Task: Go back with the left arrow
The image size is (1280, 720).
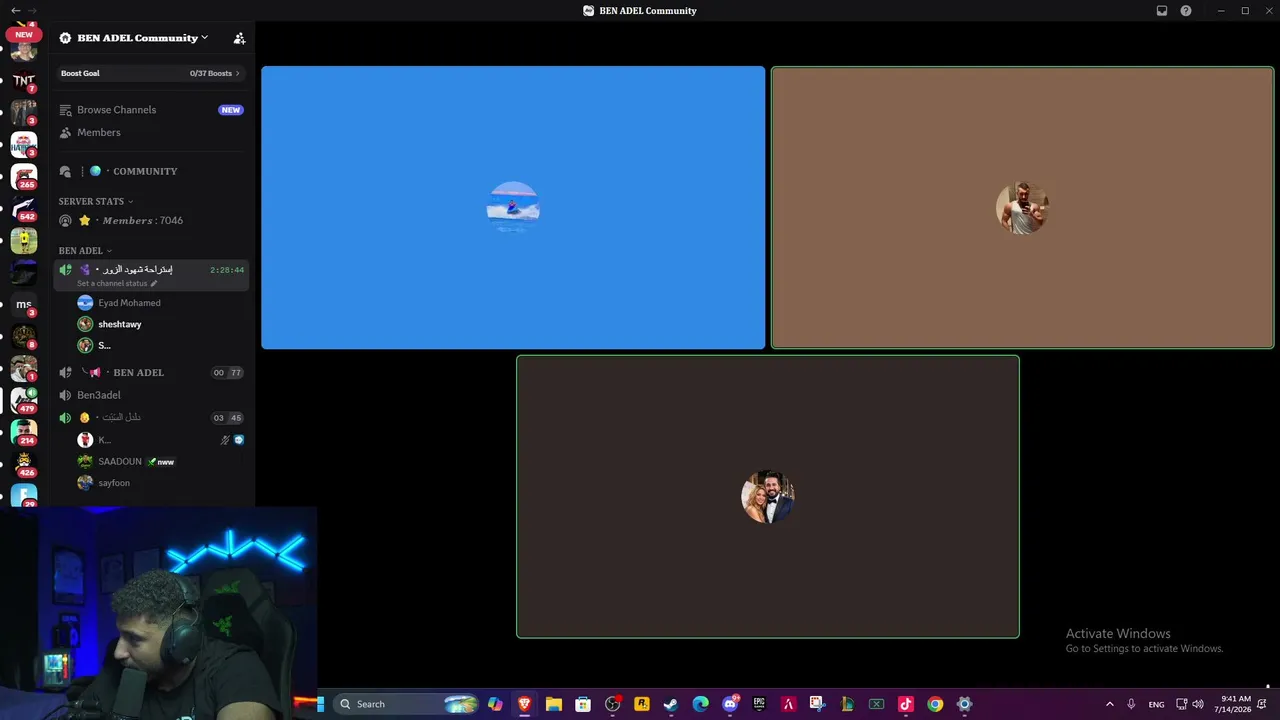Action: (x=15, y=11)
